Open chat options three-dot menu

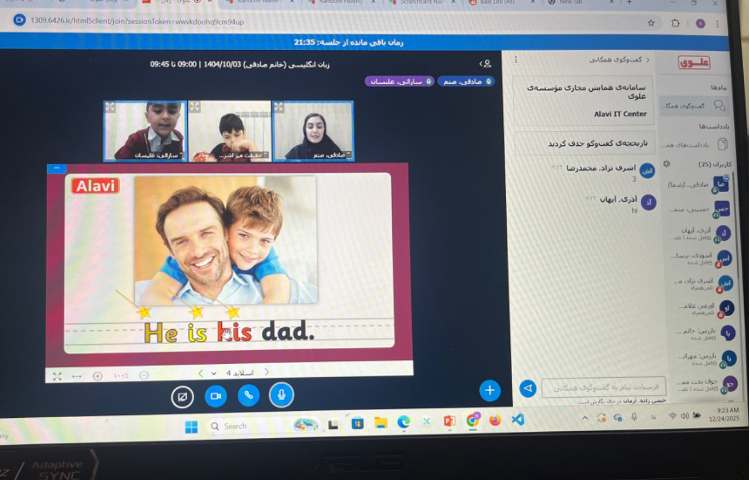click(516, 60)
